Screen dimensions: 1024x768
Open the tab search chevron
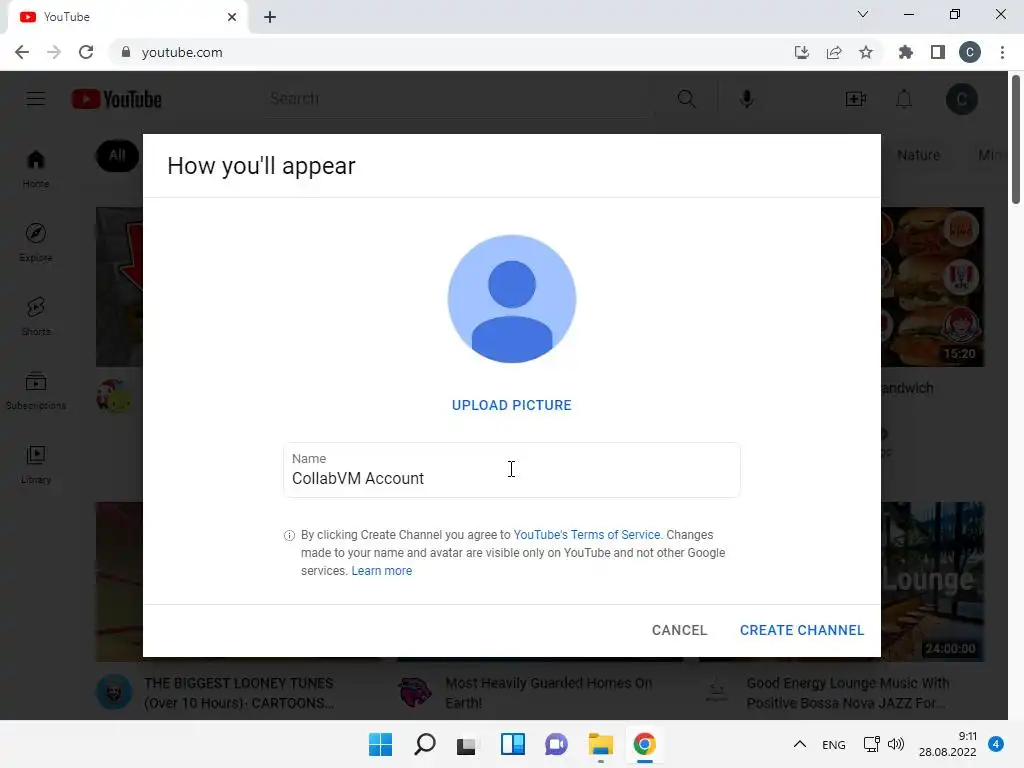[x=863, y=14]
